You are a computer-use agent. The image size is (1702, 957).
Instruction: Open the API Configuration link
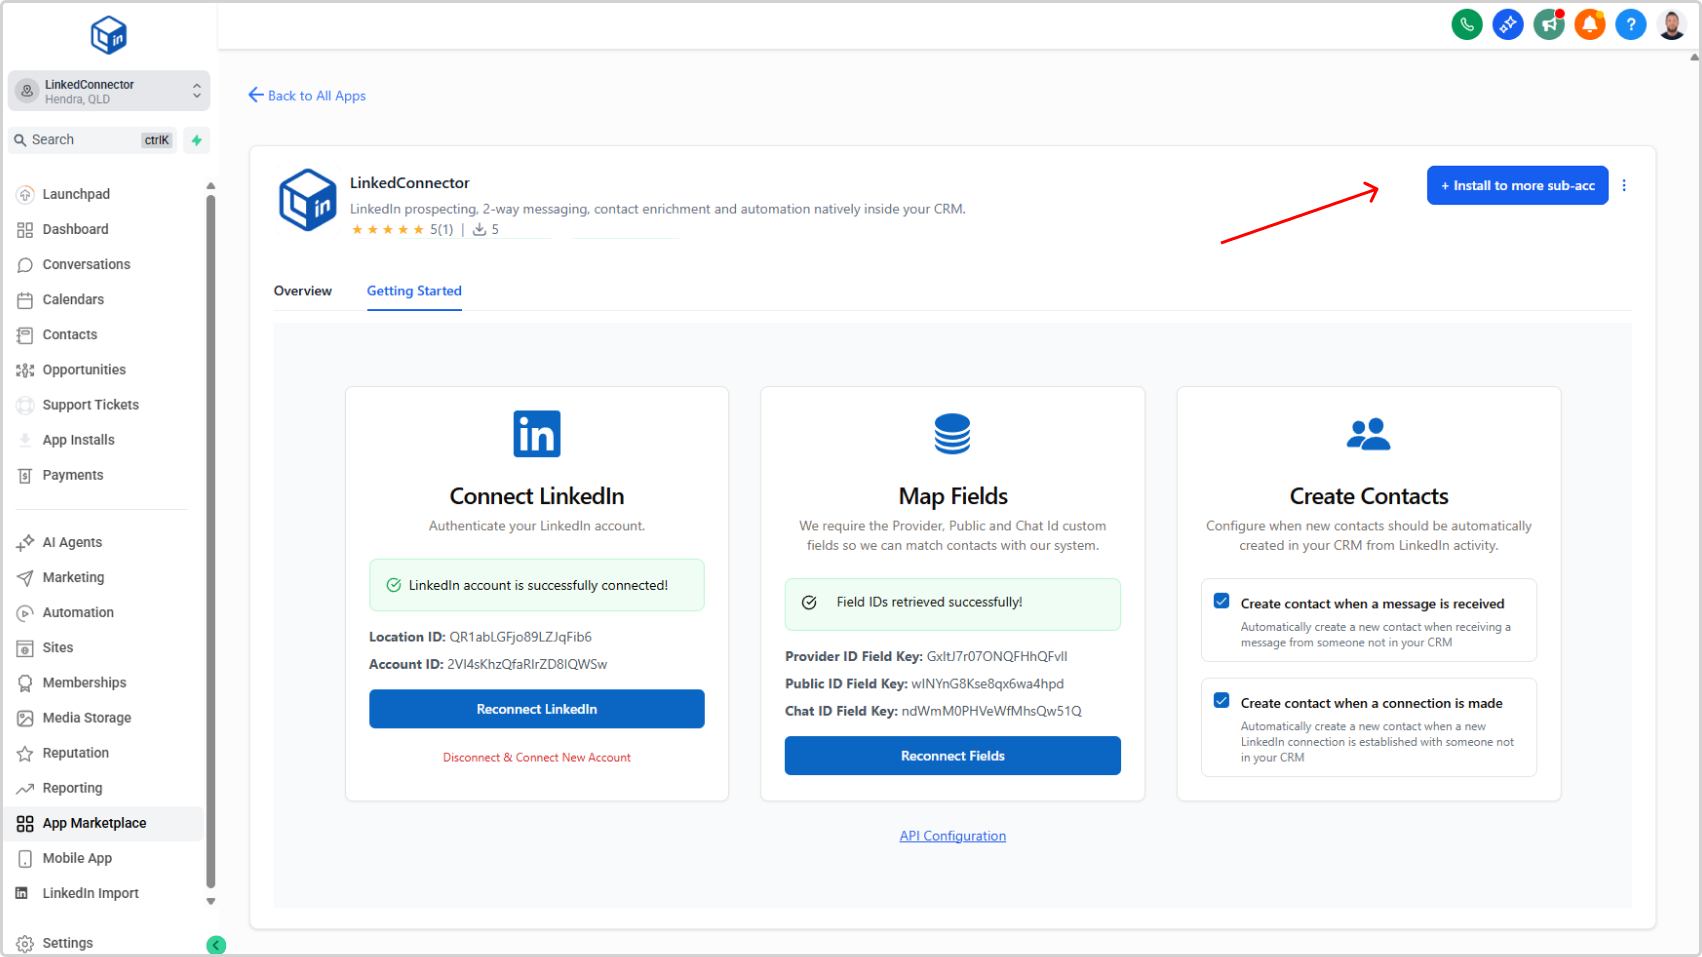click(952, 836)
